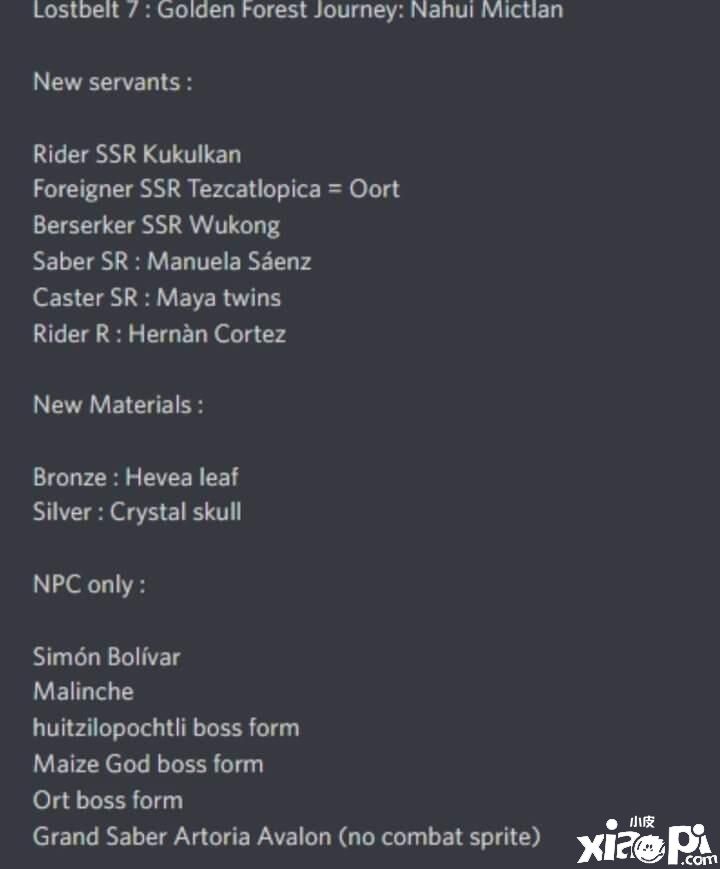Click the Rider SSR Kukulkan line
The height and width of the screenshot is (869, 720).
(137, 154)
